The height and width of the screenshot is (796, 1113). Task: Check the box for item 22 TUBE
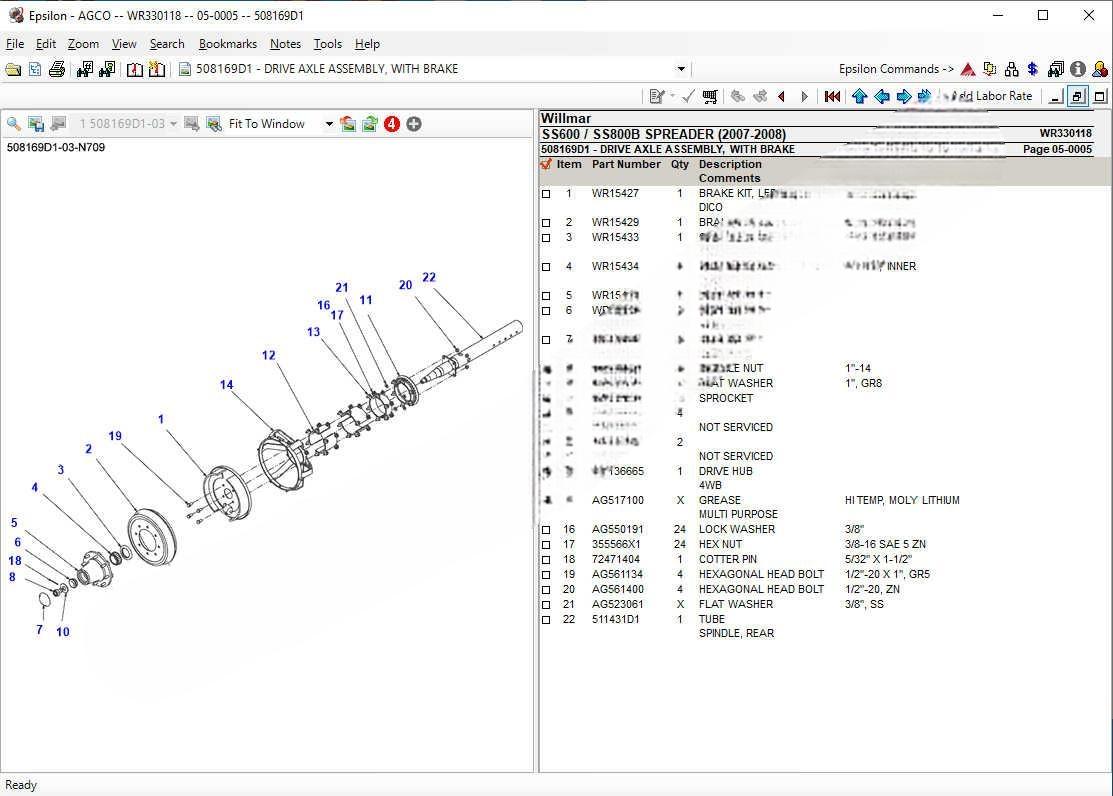point(545,620)
